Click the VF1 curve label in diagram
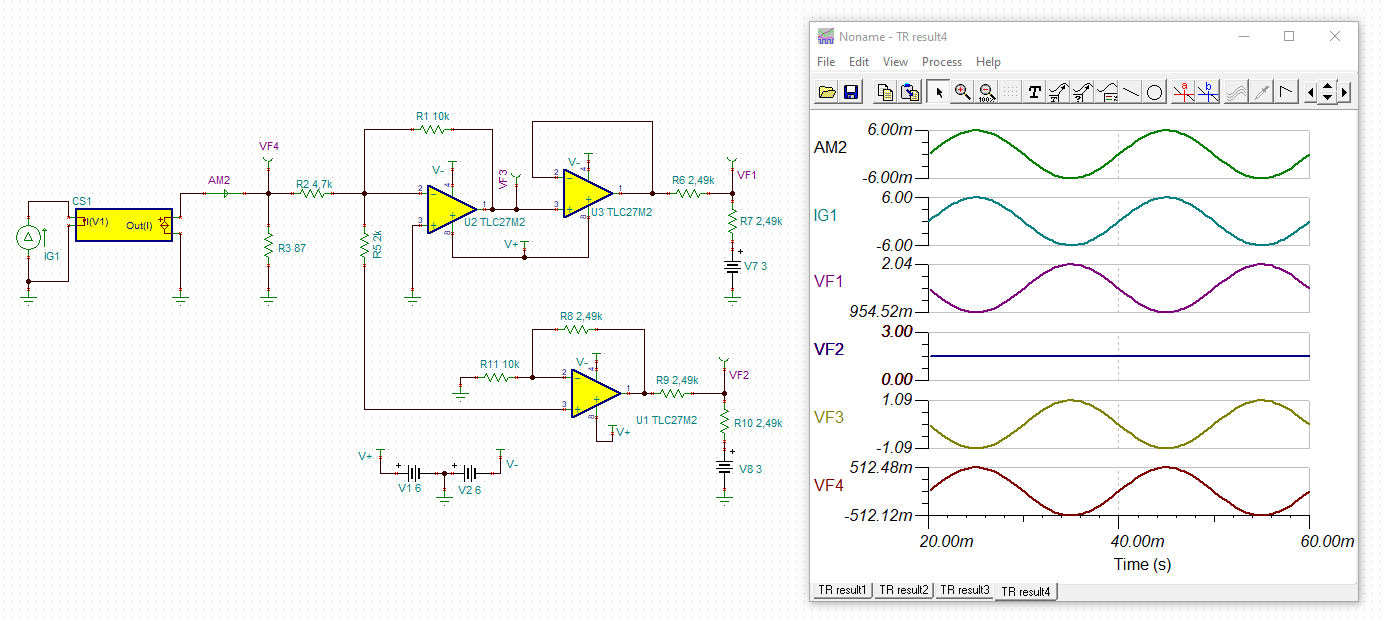Screen dimensions: 1384x621 [x=830, y=281]
